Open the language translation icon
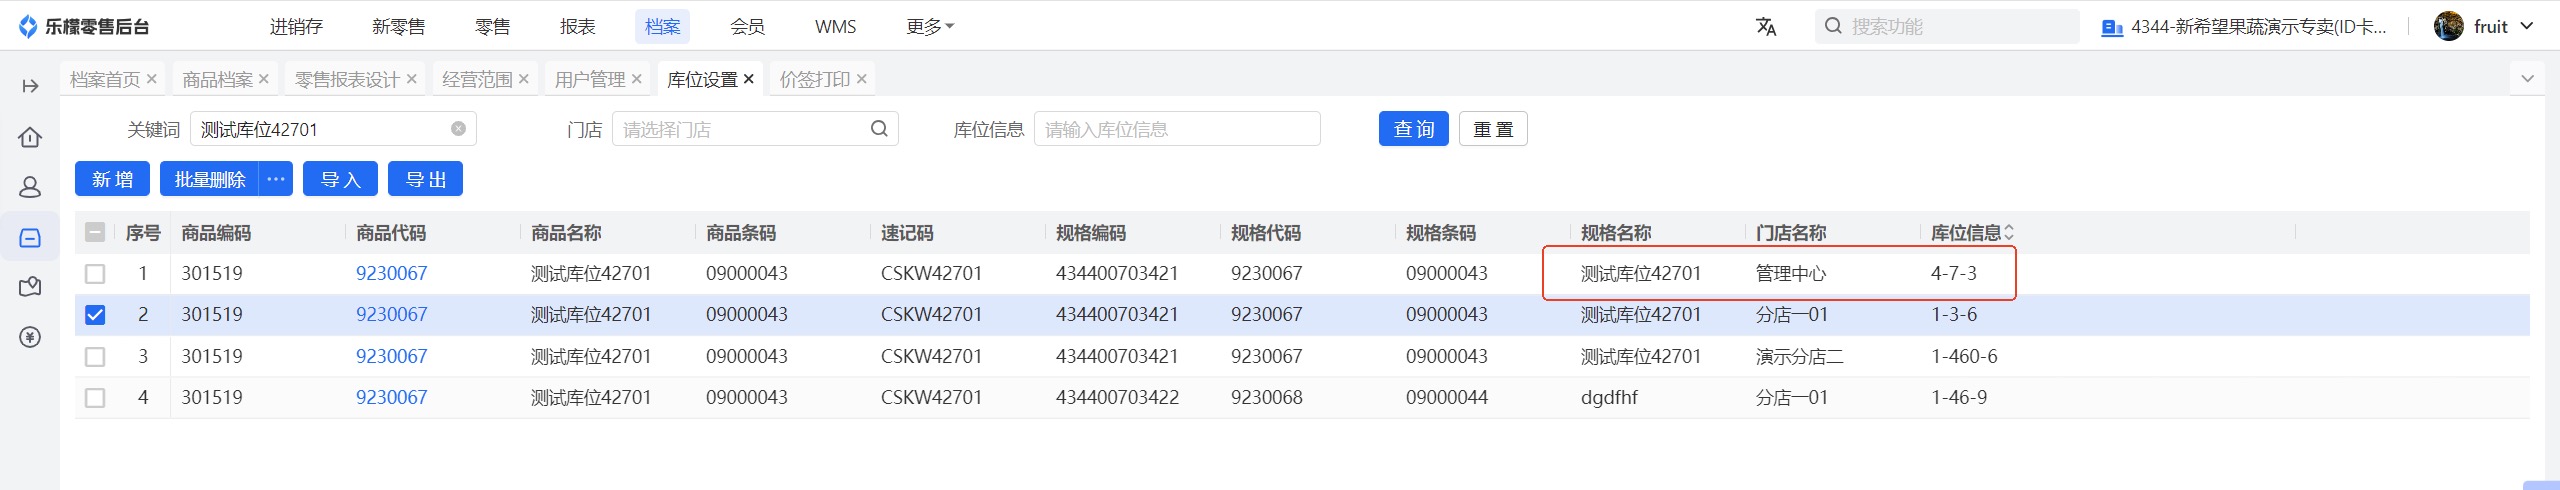The image size is (2560, 490). pos(1766,27)
